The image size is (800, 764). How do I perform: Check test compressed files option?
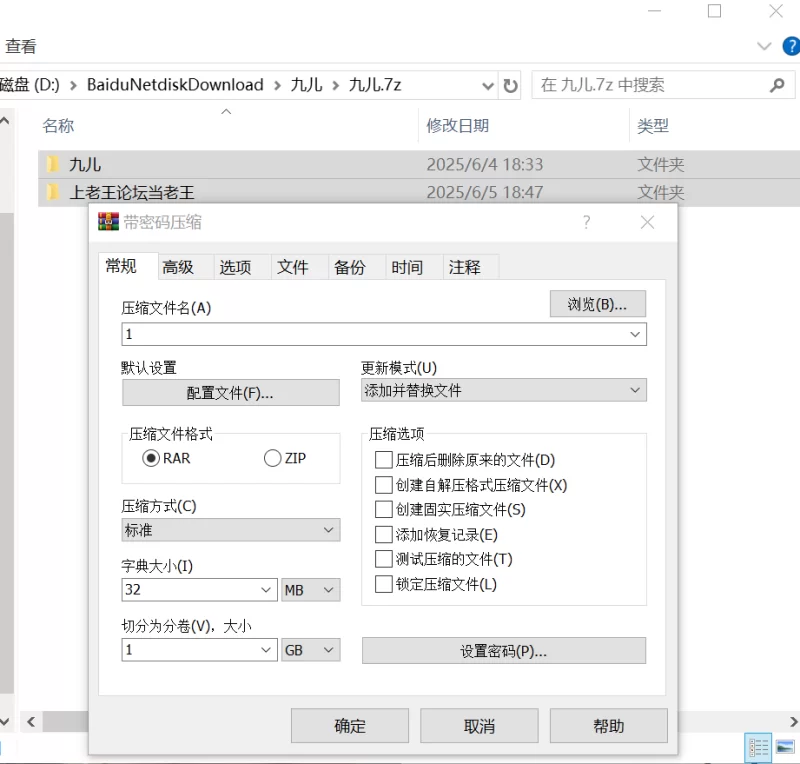383,559
